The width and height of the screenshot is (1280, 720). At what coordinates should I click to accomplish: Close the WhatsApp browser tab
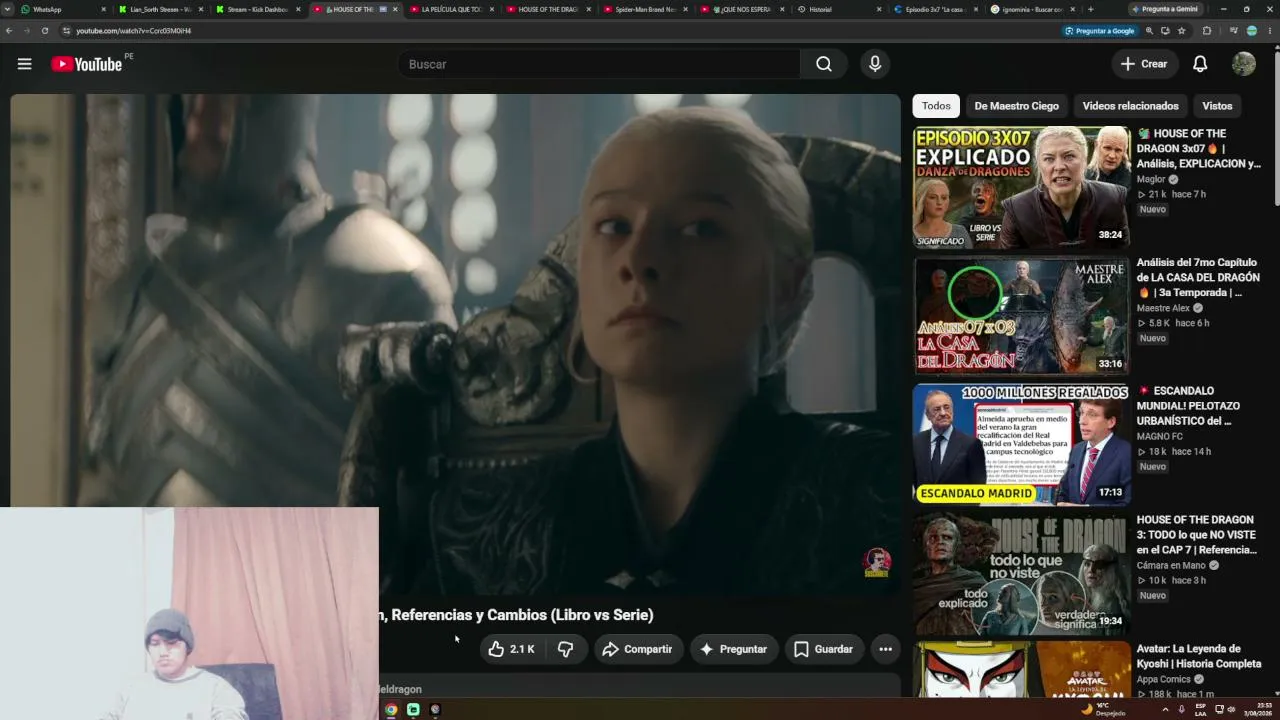[103, 9]
